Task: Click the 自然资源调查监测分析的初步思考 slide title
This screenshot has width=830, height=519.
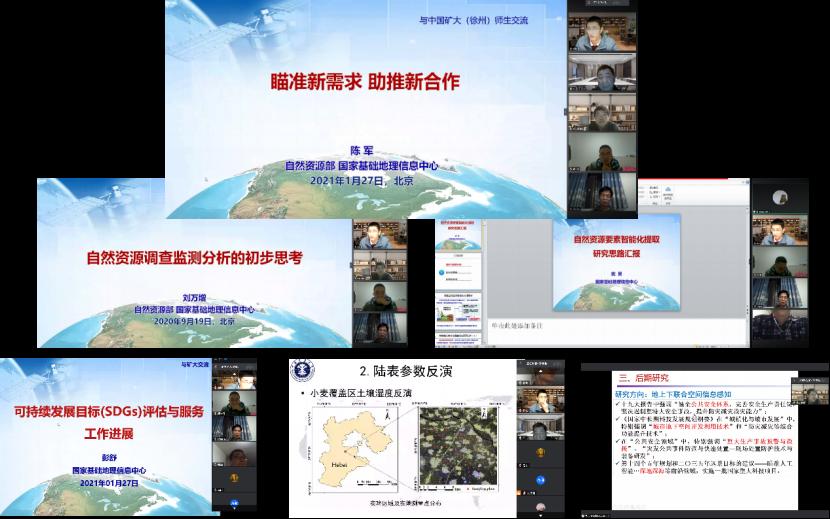Action: tap(193, 257)
